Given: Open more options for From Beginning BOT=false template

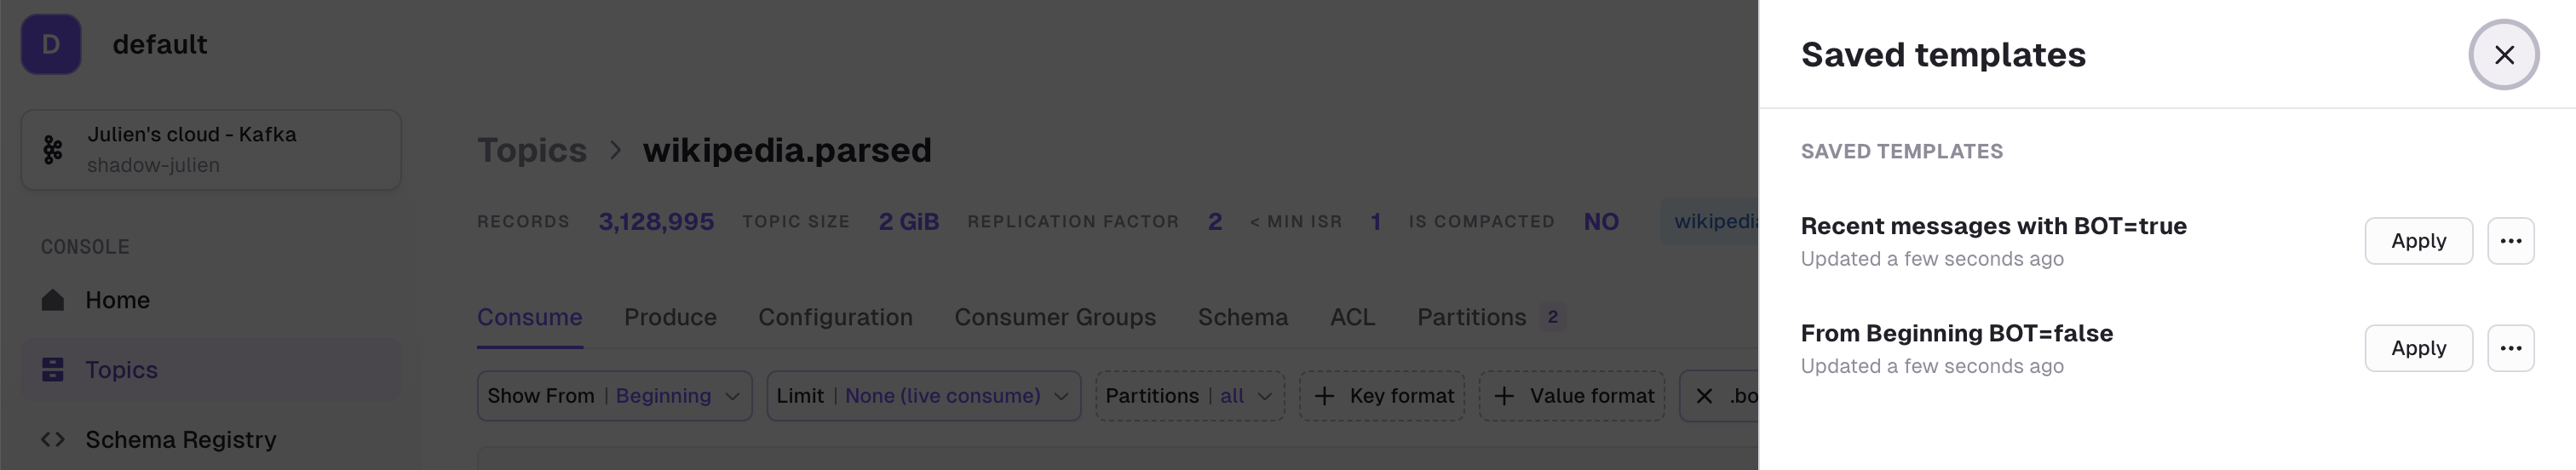Looking at the screenshot, I should pyautogui.click(x=2510, y=348).
